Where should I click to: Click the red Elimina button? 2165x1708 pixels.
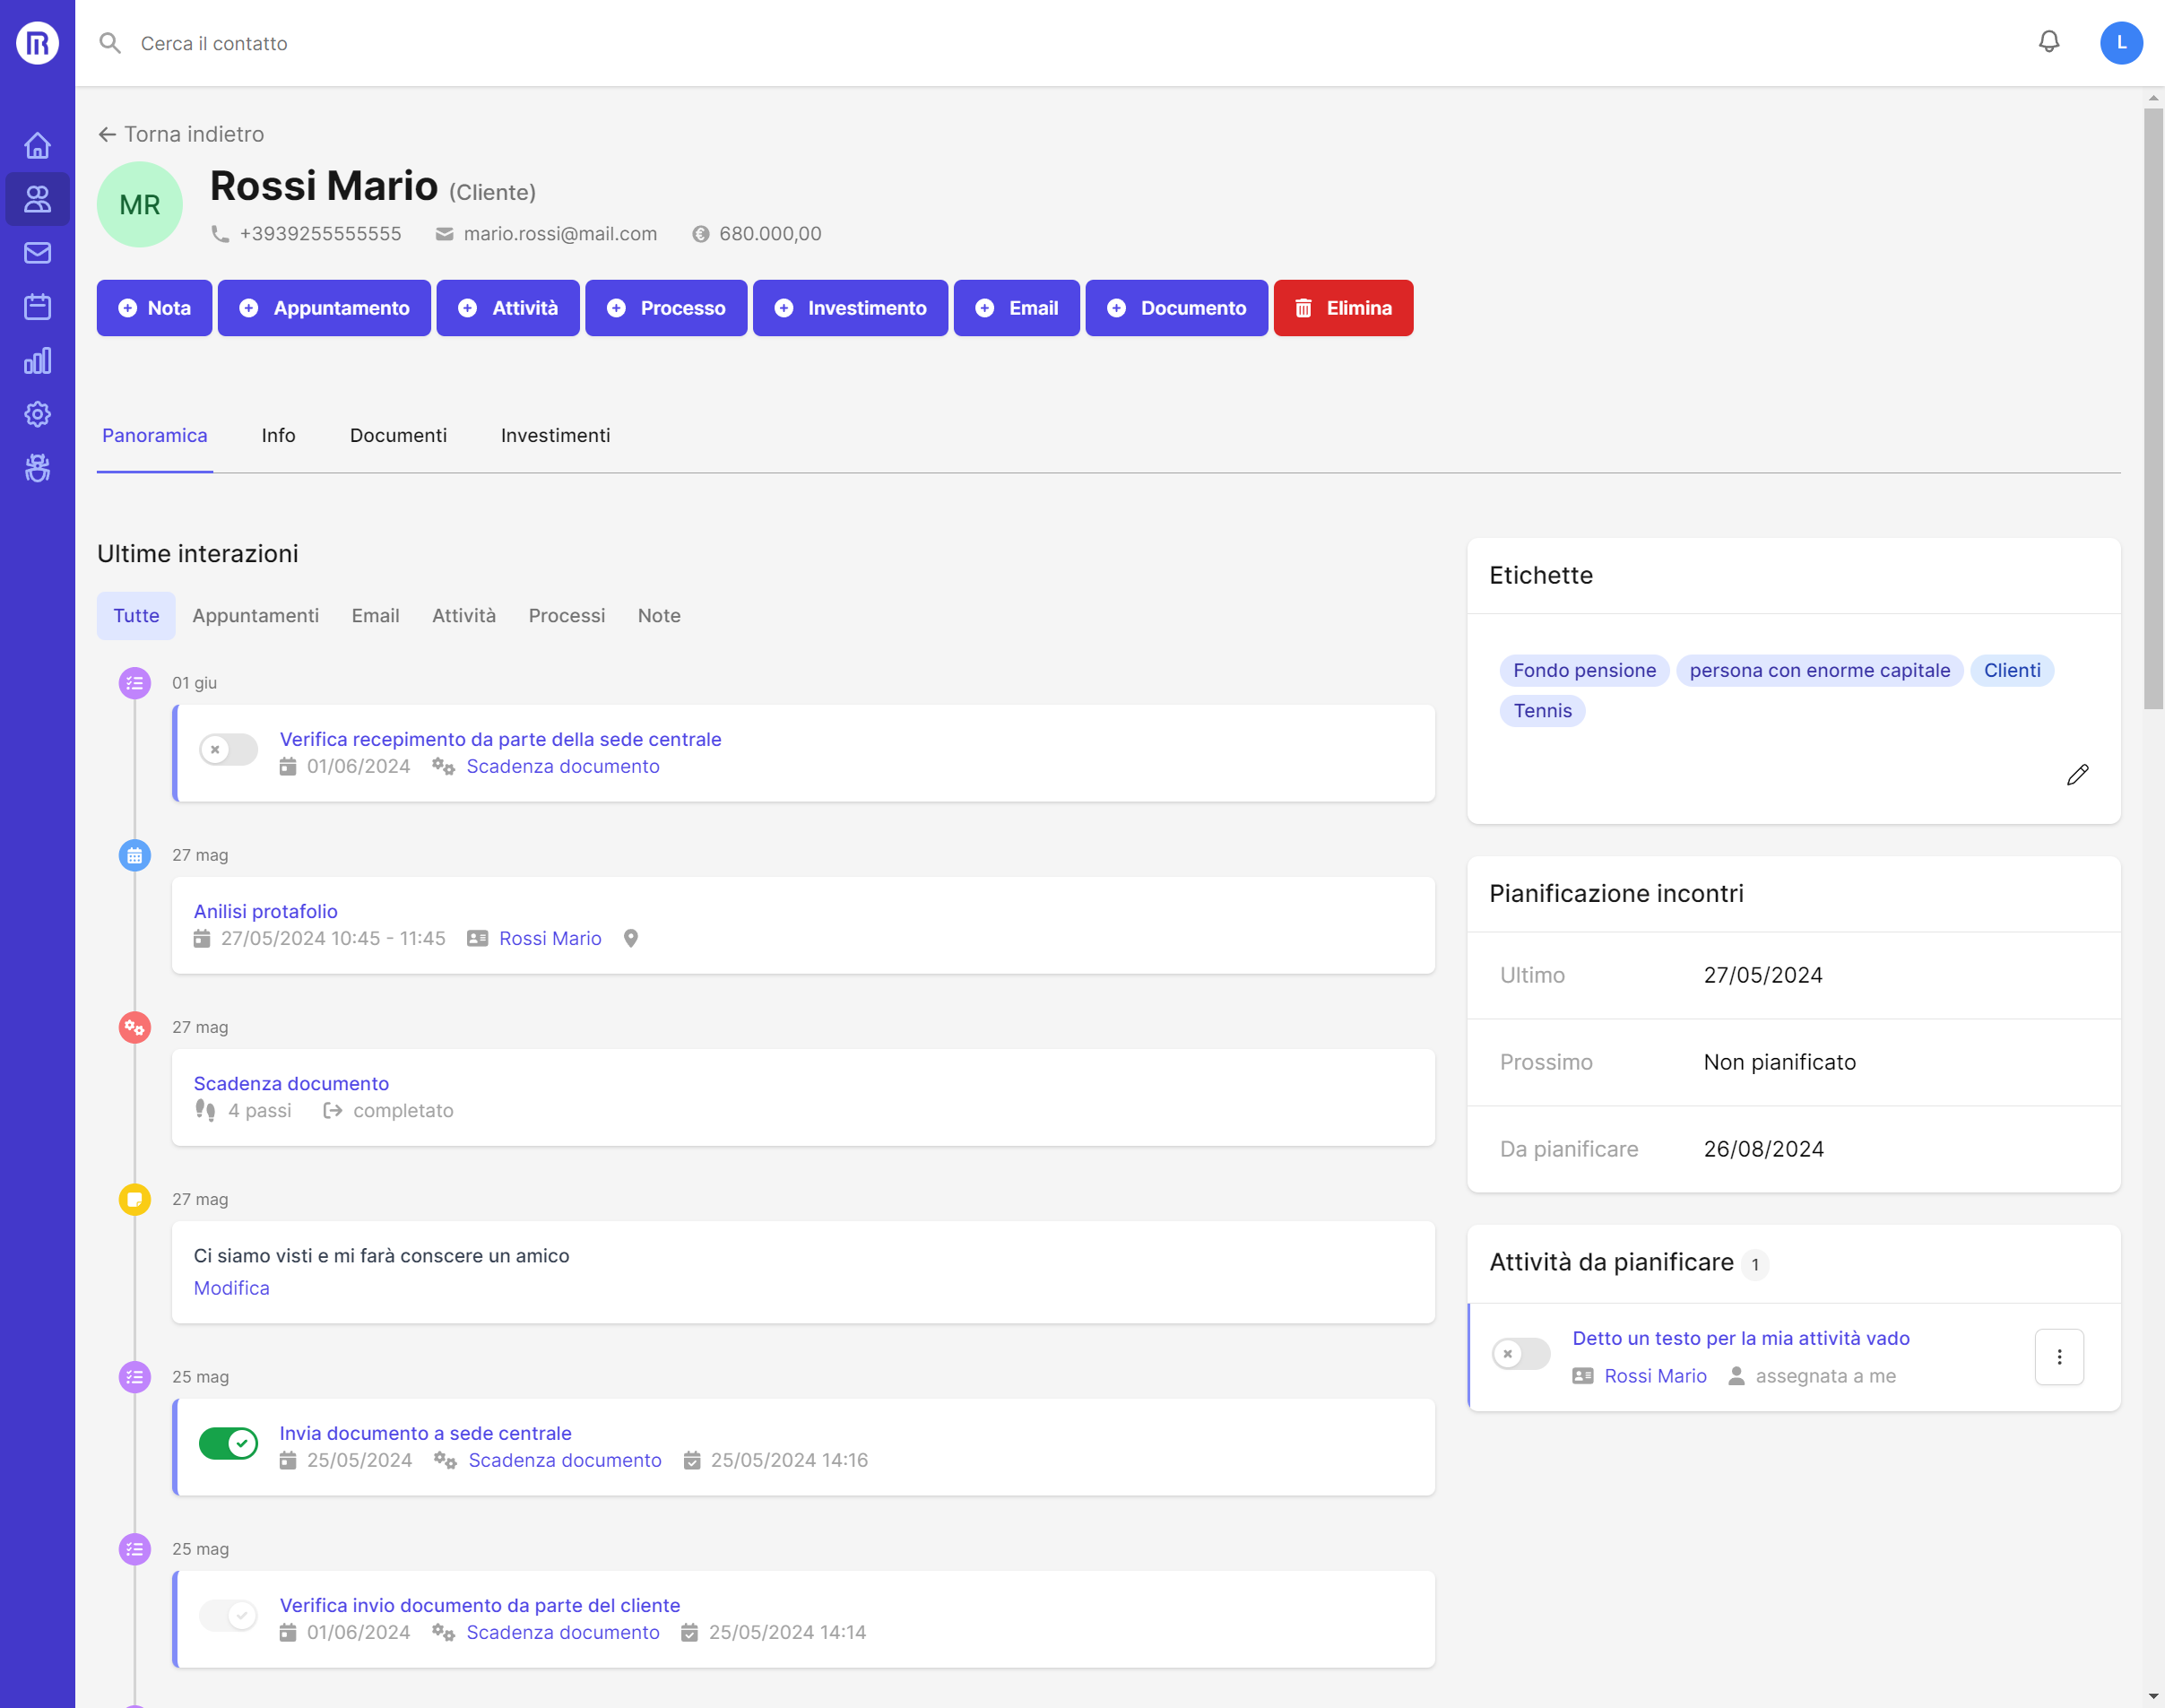1342,308
